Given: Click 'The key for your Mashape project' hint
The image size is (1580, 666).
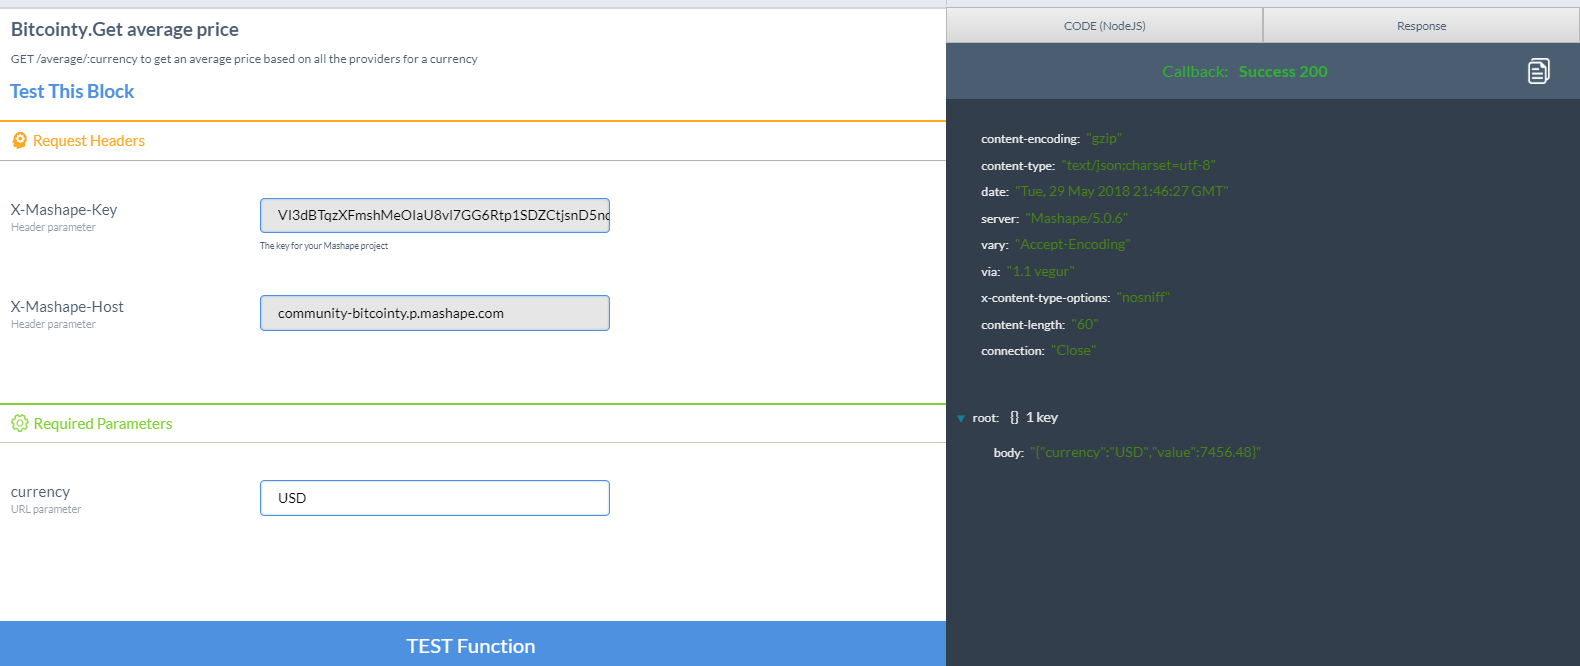Looking at the screenshot, I should (324, 246).
